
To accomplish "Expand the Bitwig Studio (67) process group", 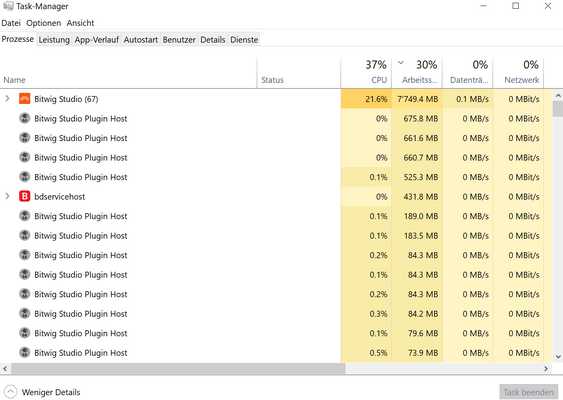I will [x=7, y=98].
